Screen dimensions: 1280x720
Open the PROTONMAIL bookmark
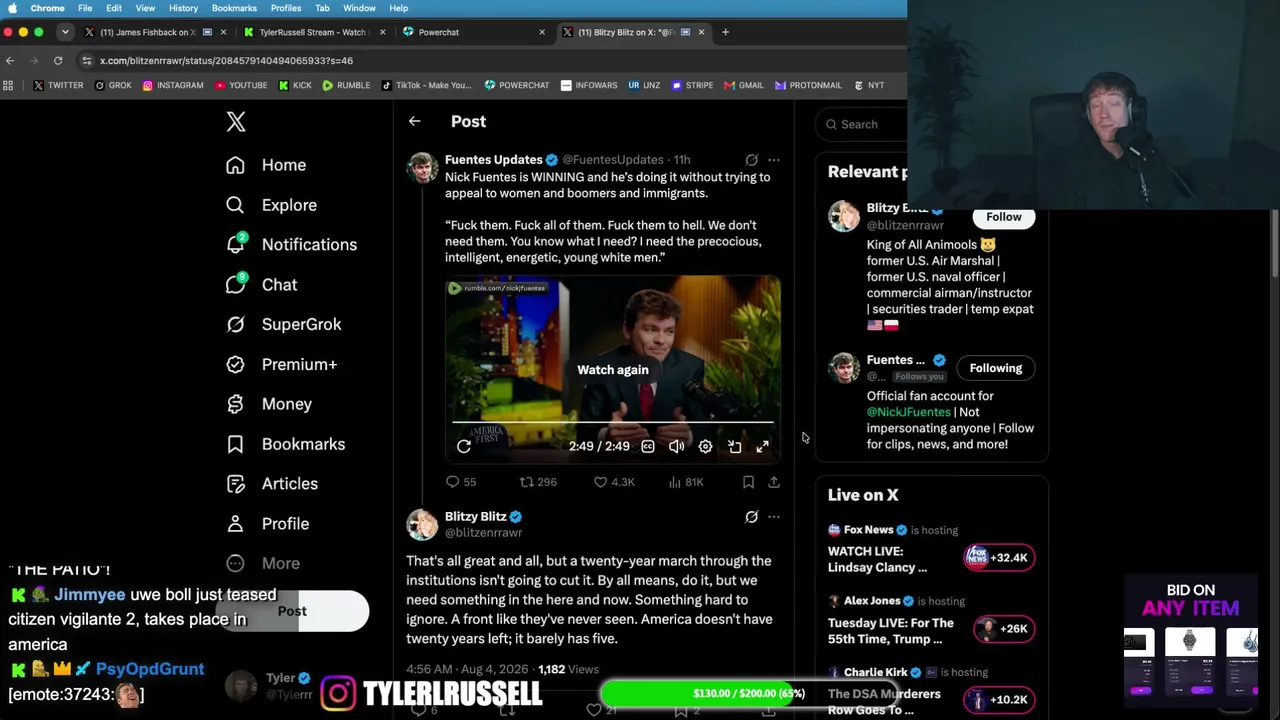808,85
